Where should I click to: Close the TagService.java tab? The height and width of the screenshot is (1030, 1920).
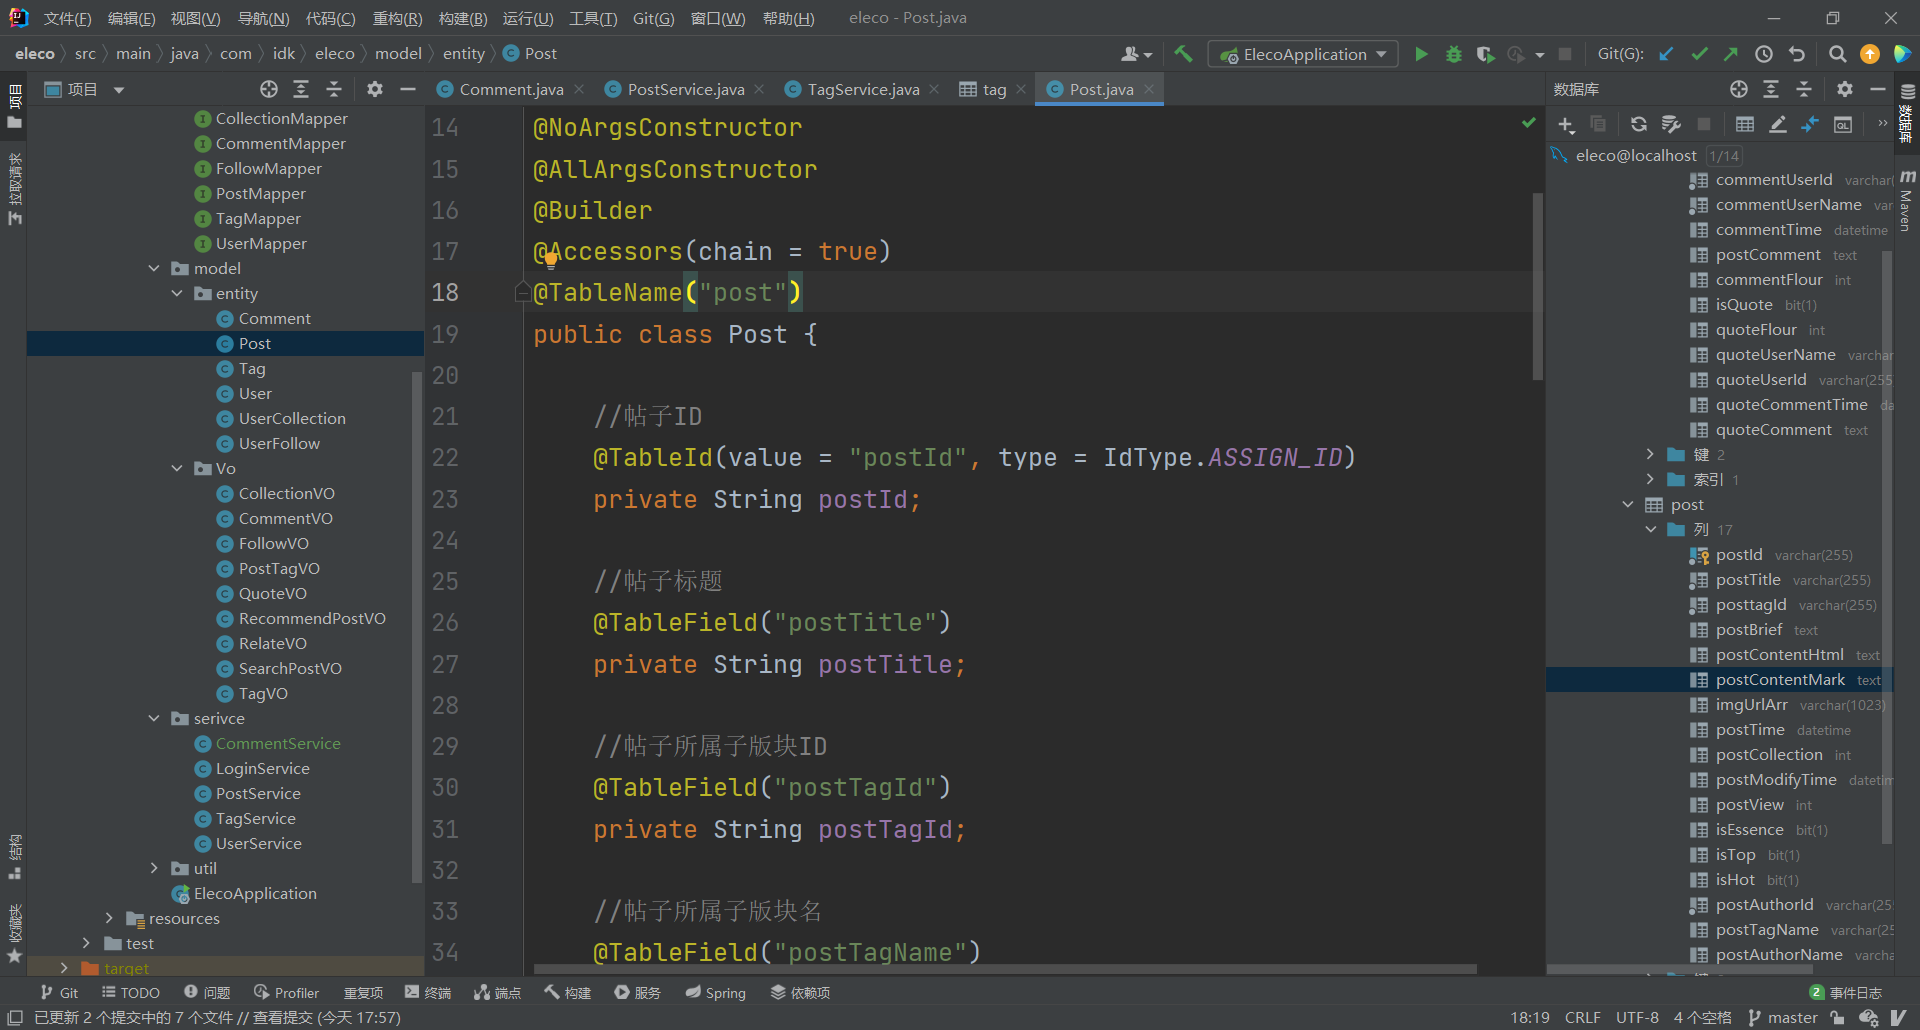934,89
